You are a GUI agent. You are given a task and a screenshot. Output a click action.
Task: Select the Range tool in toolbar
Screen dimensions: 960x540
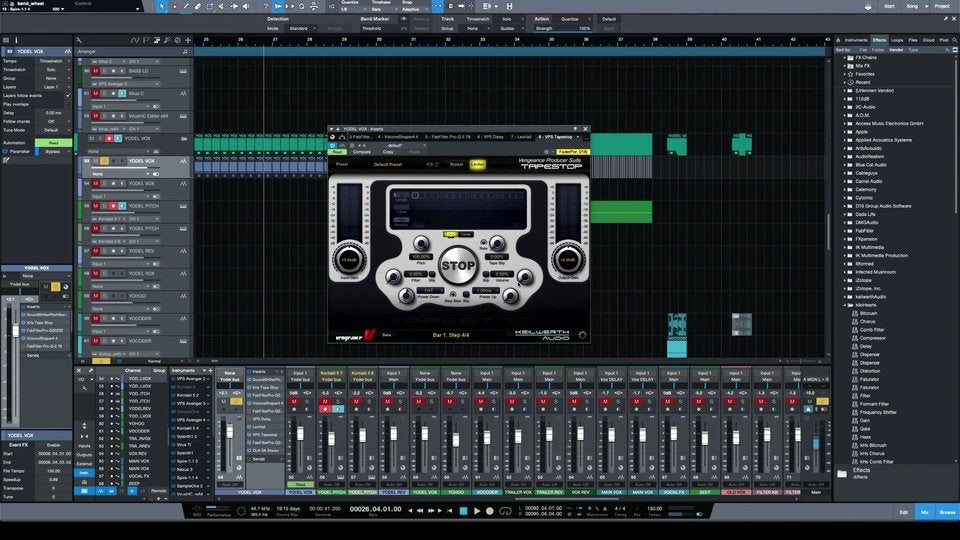174,6
